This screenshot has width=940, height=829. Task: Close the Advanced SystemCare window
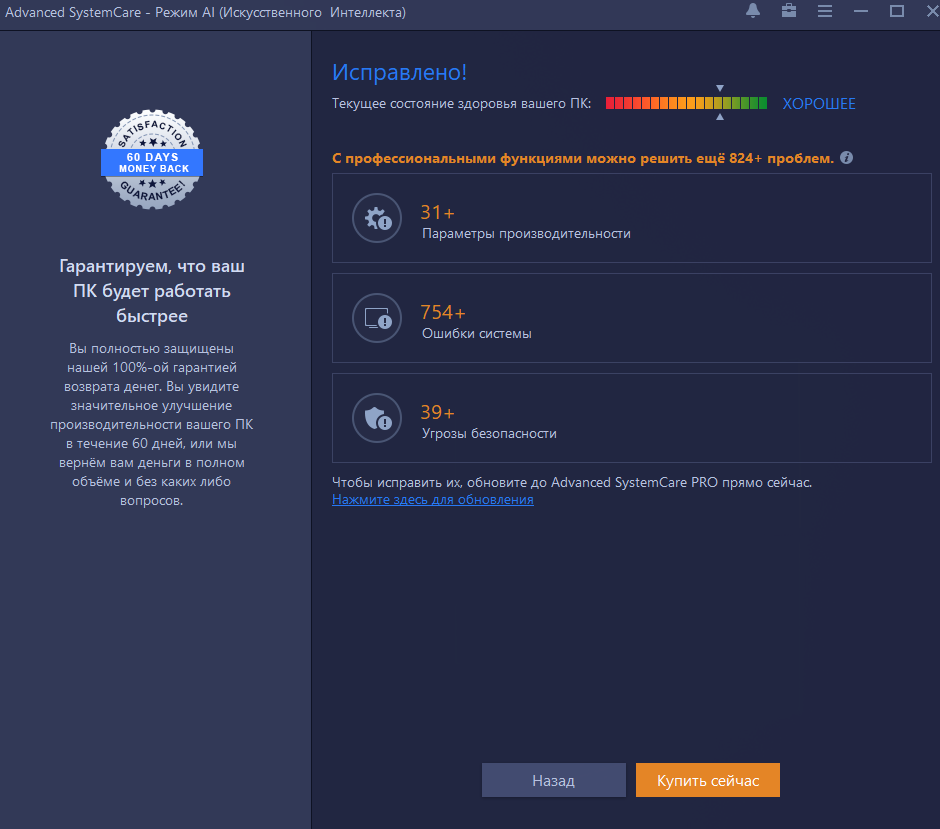pyautogui.click(x=933, y=11)
